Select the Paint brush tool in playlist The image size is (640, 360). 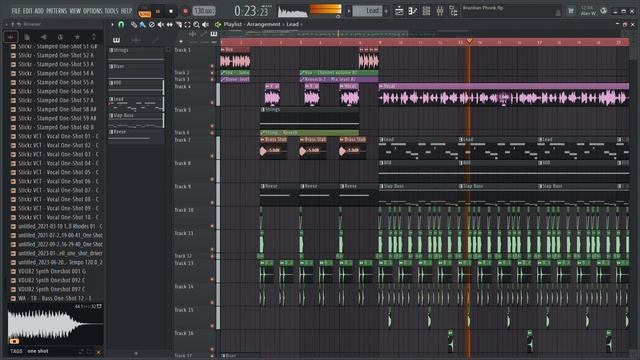coord(142,25)
